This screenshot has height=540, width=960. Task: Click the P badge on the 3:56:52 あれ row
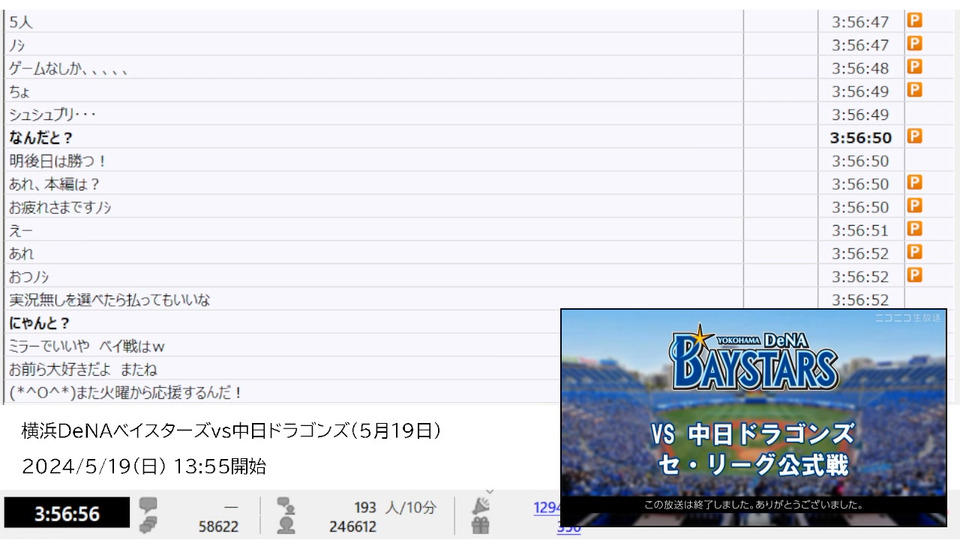[914, 252]
